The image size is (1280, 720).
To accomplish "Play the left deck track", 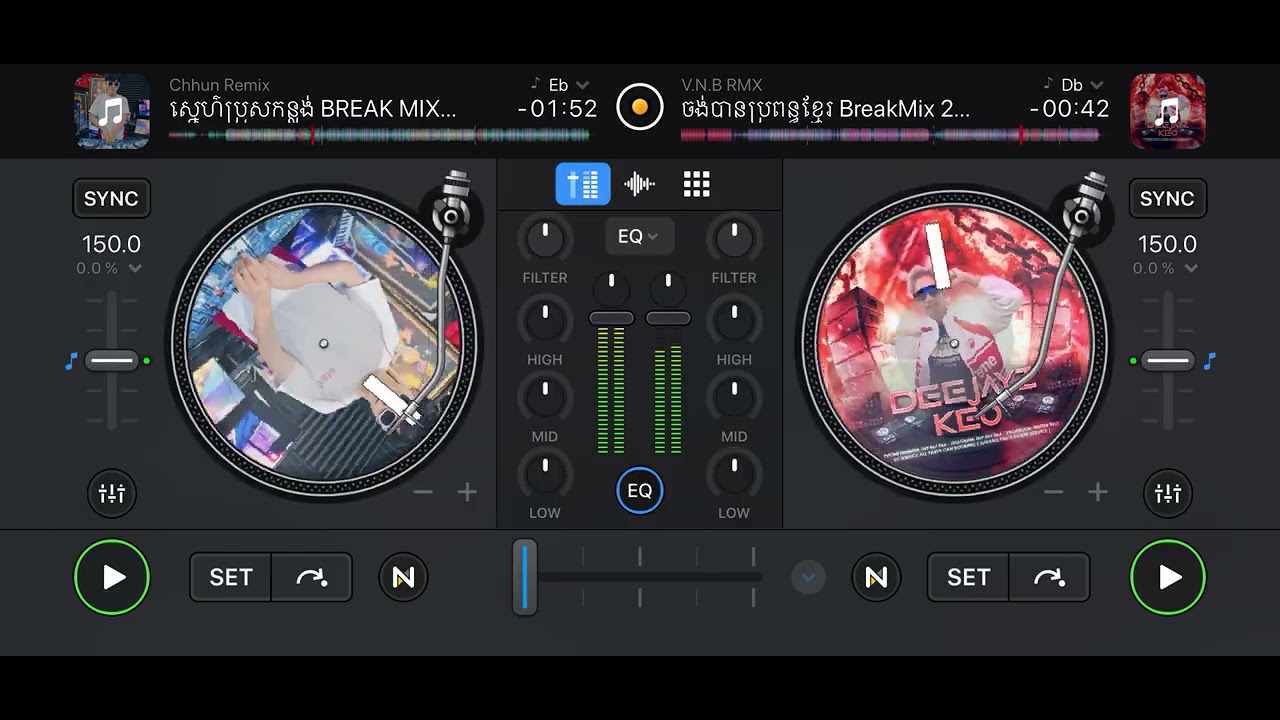I will pos(112,577).
